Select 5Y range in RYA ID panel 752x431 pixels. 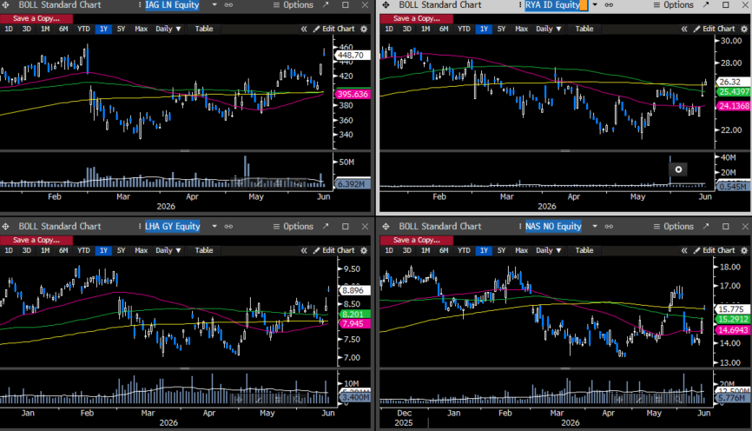coord(501,29)
